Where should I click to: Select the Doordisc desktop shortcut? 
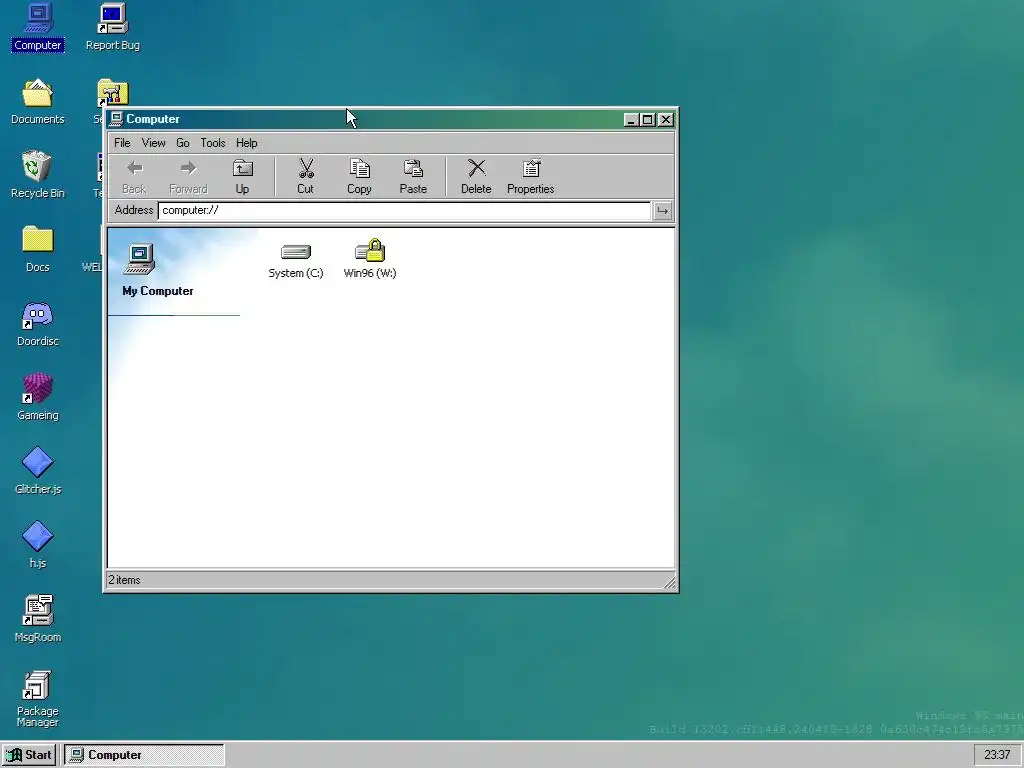click(38, 324)
